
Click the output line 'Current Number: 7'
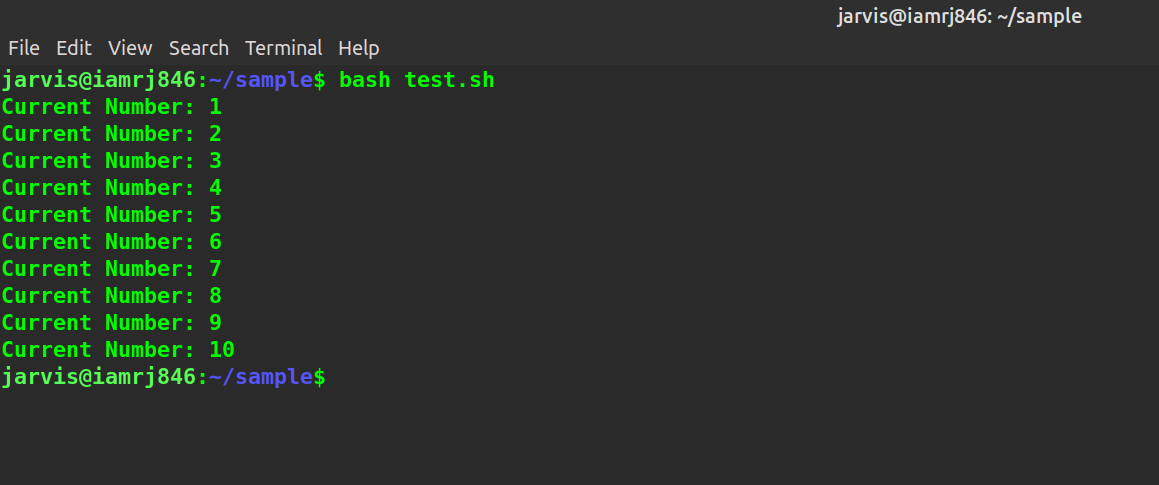tap(112, 269)
